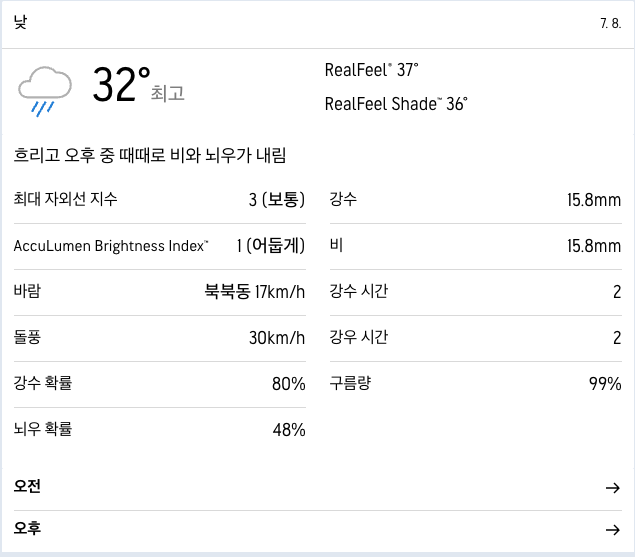Open the 오전 forecast arrow icon
Image resolution: width=635 pixels, height=557 pixels.
(x=613, y=488)
